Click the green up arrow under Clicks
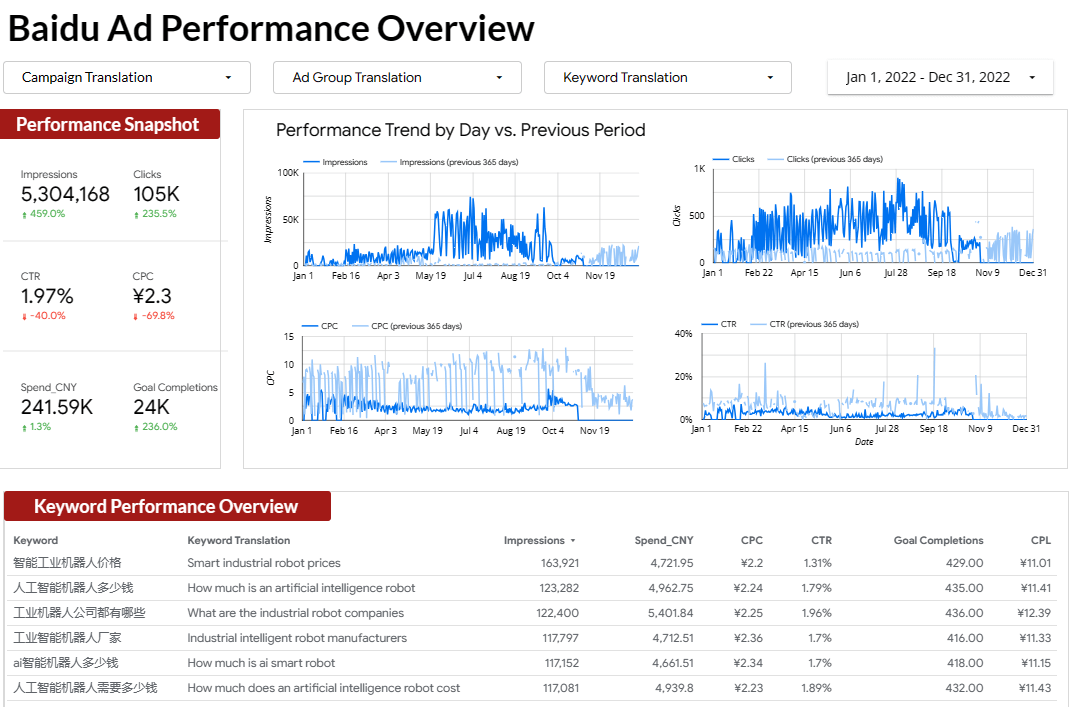Viewport: 1077px width, 707px height. tap(136, 214)
